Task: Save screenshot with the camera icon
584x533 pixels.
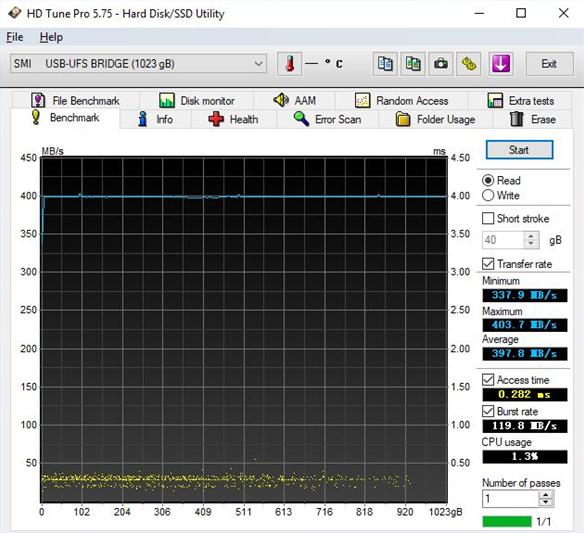Action: tap(441, 64)
